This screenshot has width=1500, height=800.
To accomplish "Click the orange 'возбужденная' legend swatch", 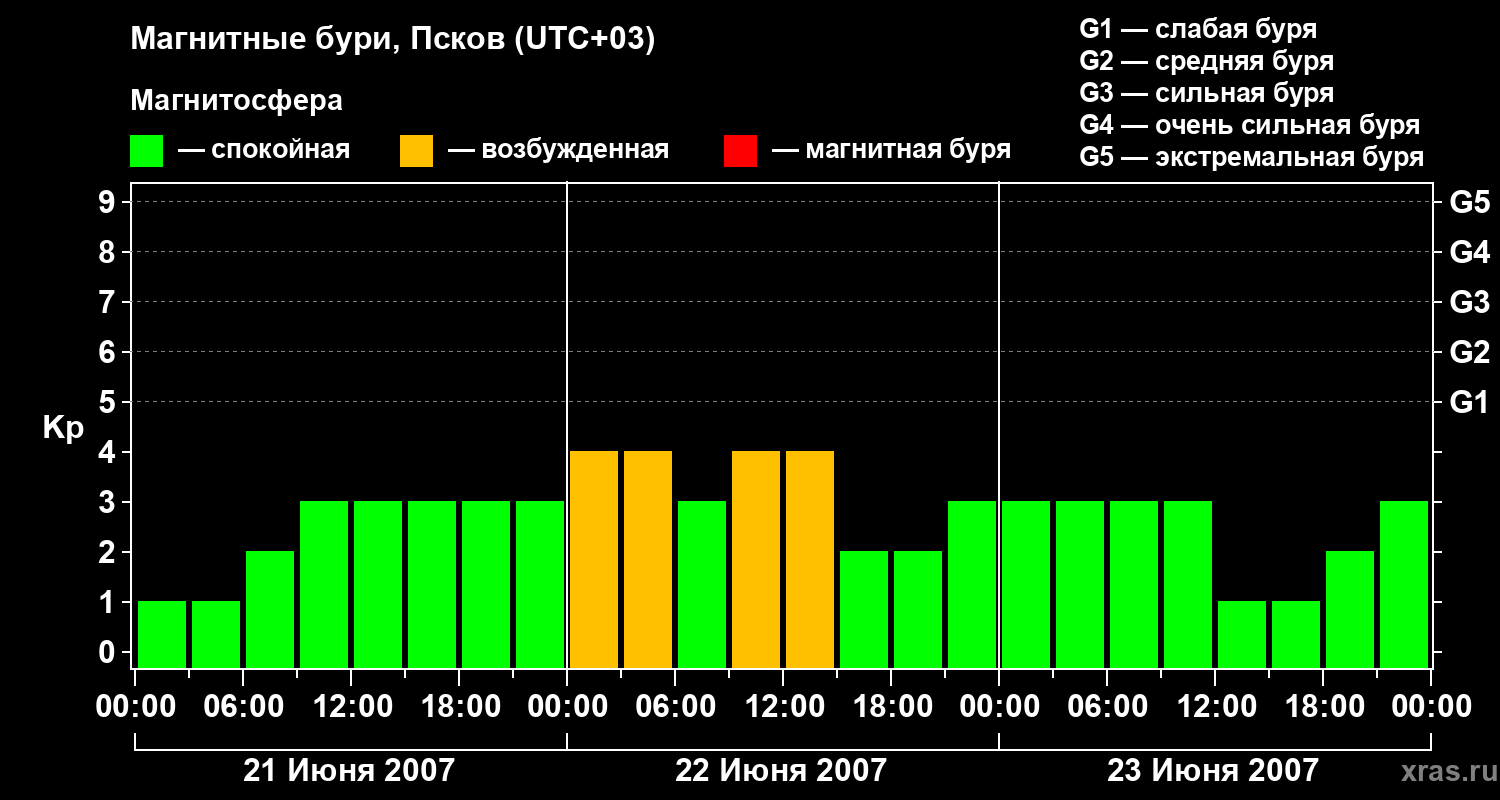I will click(417, 151).
